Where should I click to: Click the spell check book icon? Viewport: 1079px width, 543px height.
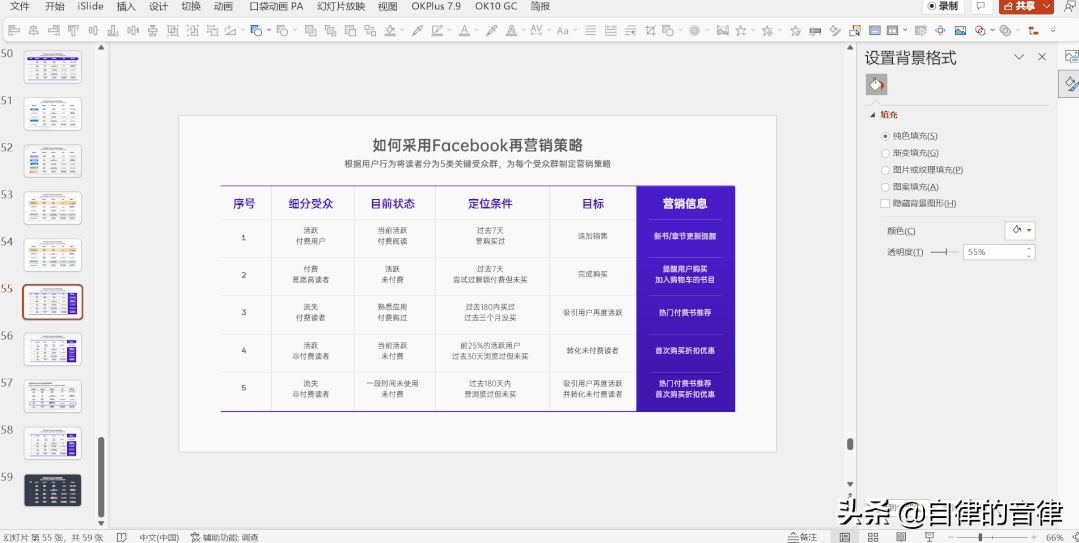[122, 537]
